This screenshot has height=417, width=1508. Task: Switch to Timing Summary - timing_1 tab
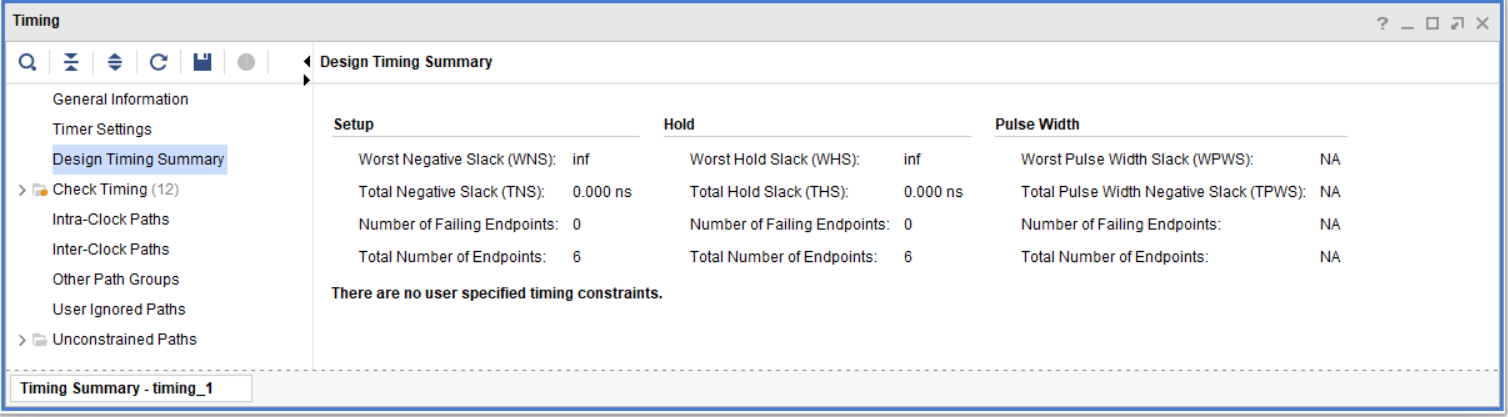[x=131, y=388]
